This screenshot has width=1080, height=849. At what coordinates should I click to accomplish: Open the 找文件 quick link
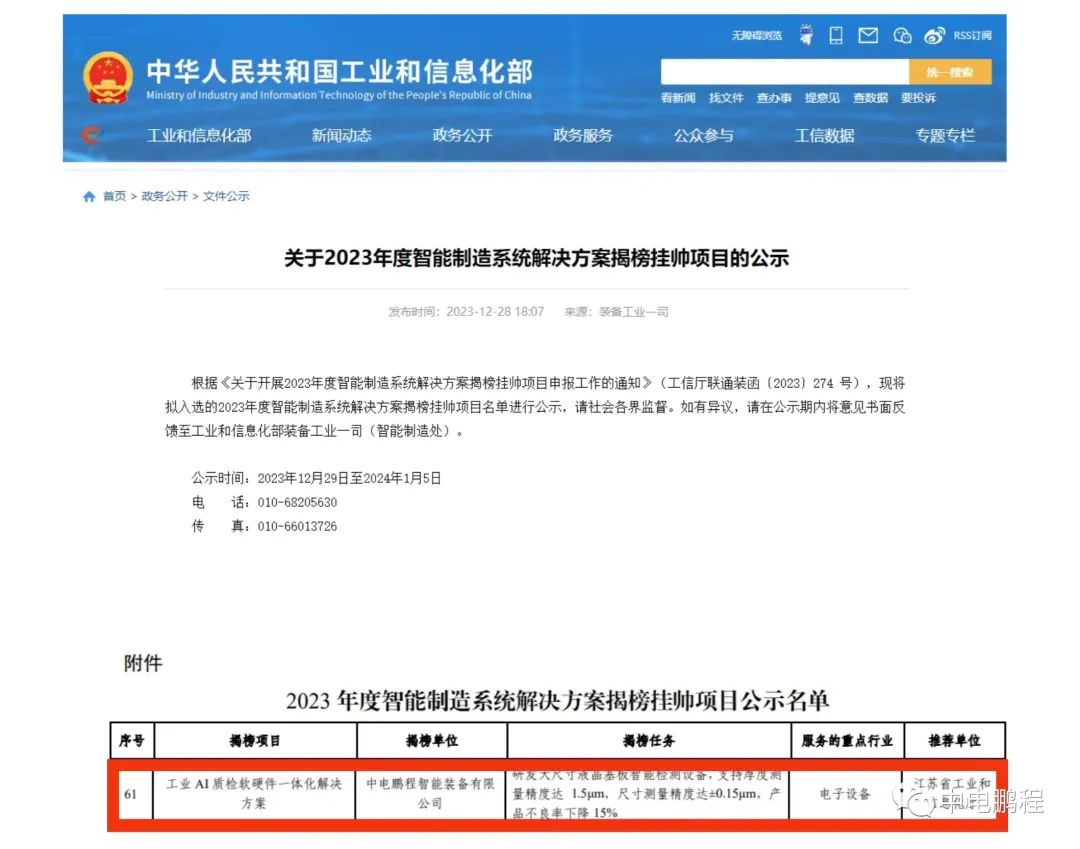pyautogui.click(x=726, y=98)
